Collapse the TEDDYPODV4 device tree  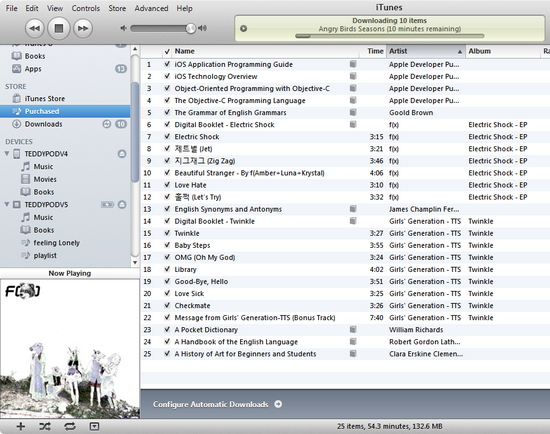pyautogui.click(x=6, y=153)
